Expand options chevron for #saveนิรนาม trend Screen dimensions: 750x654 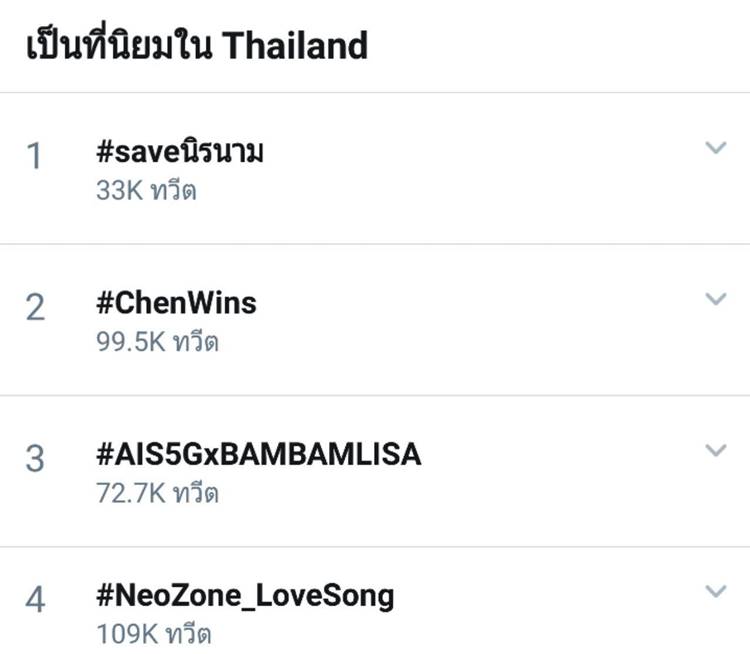pos(715,149)
